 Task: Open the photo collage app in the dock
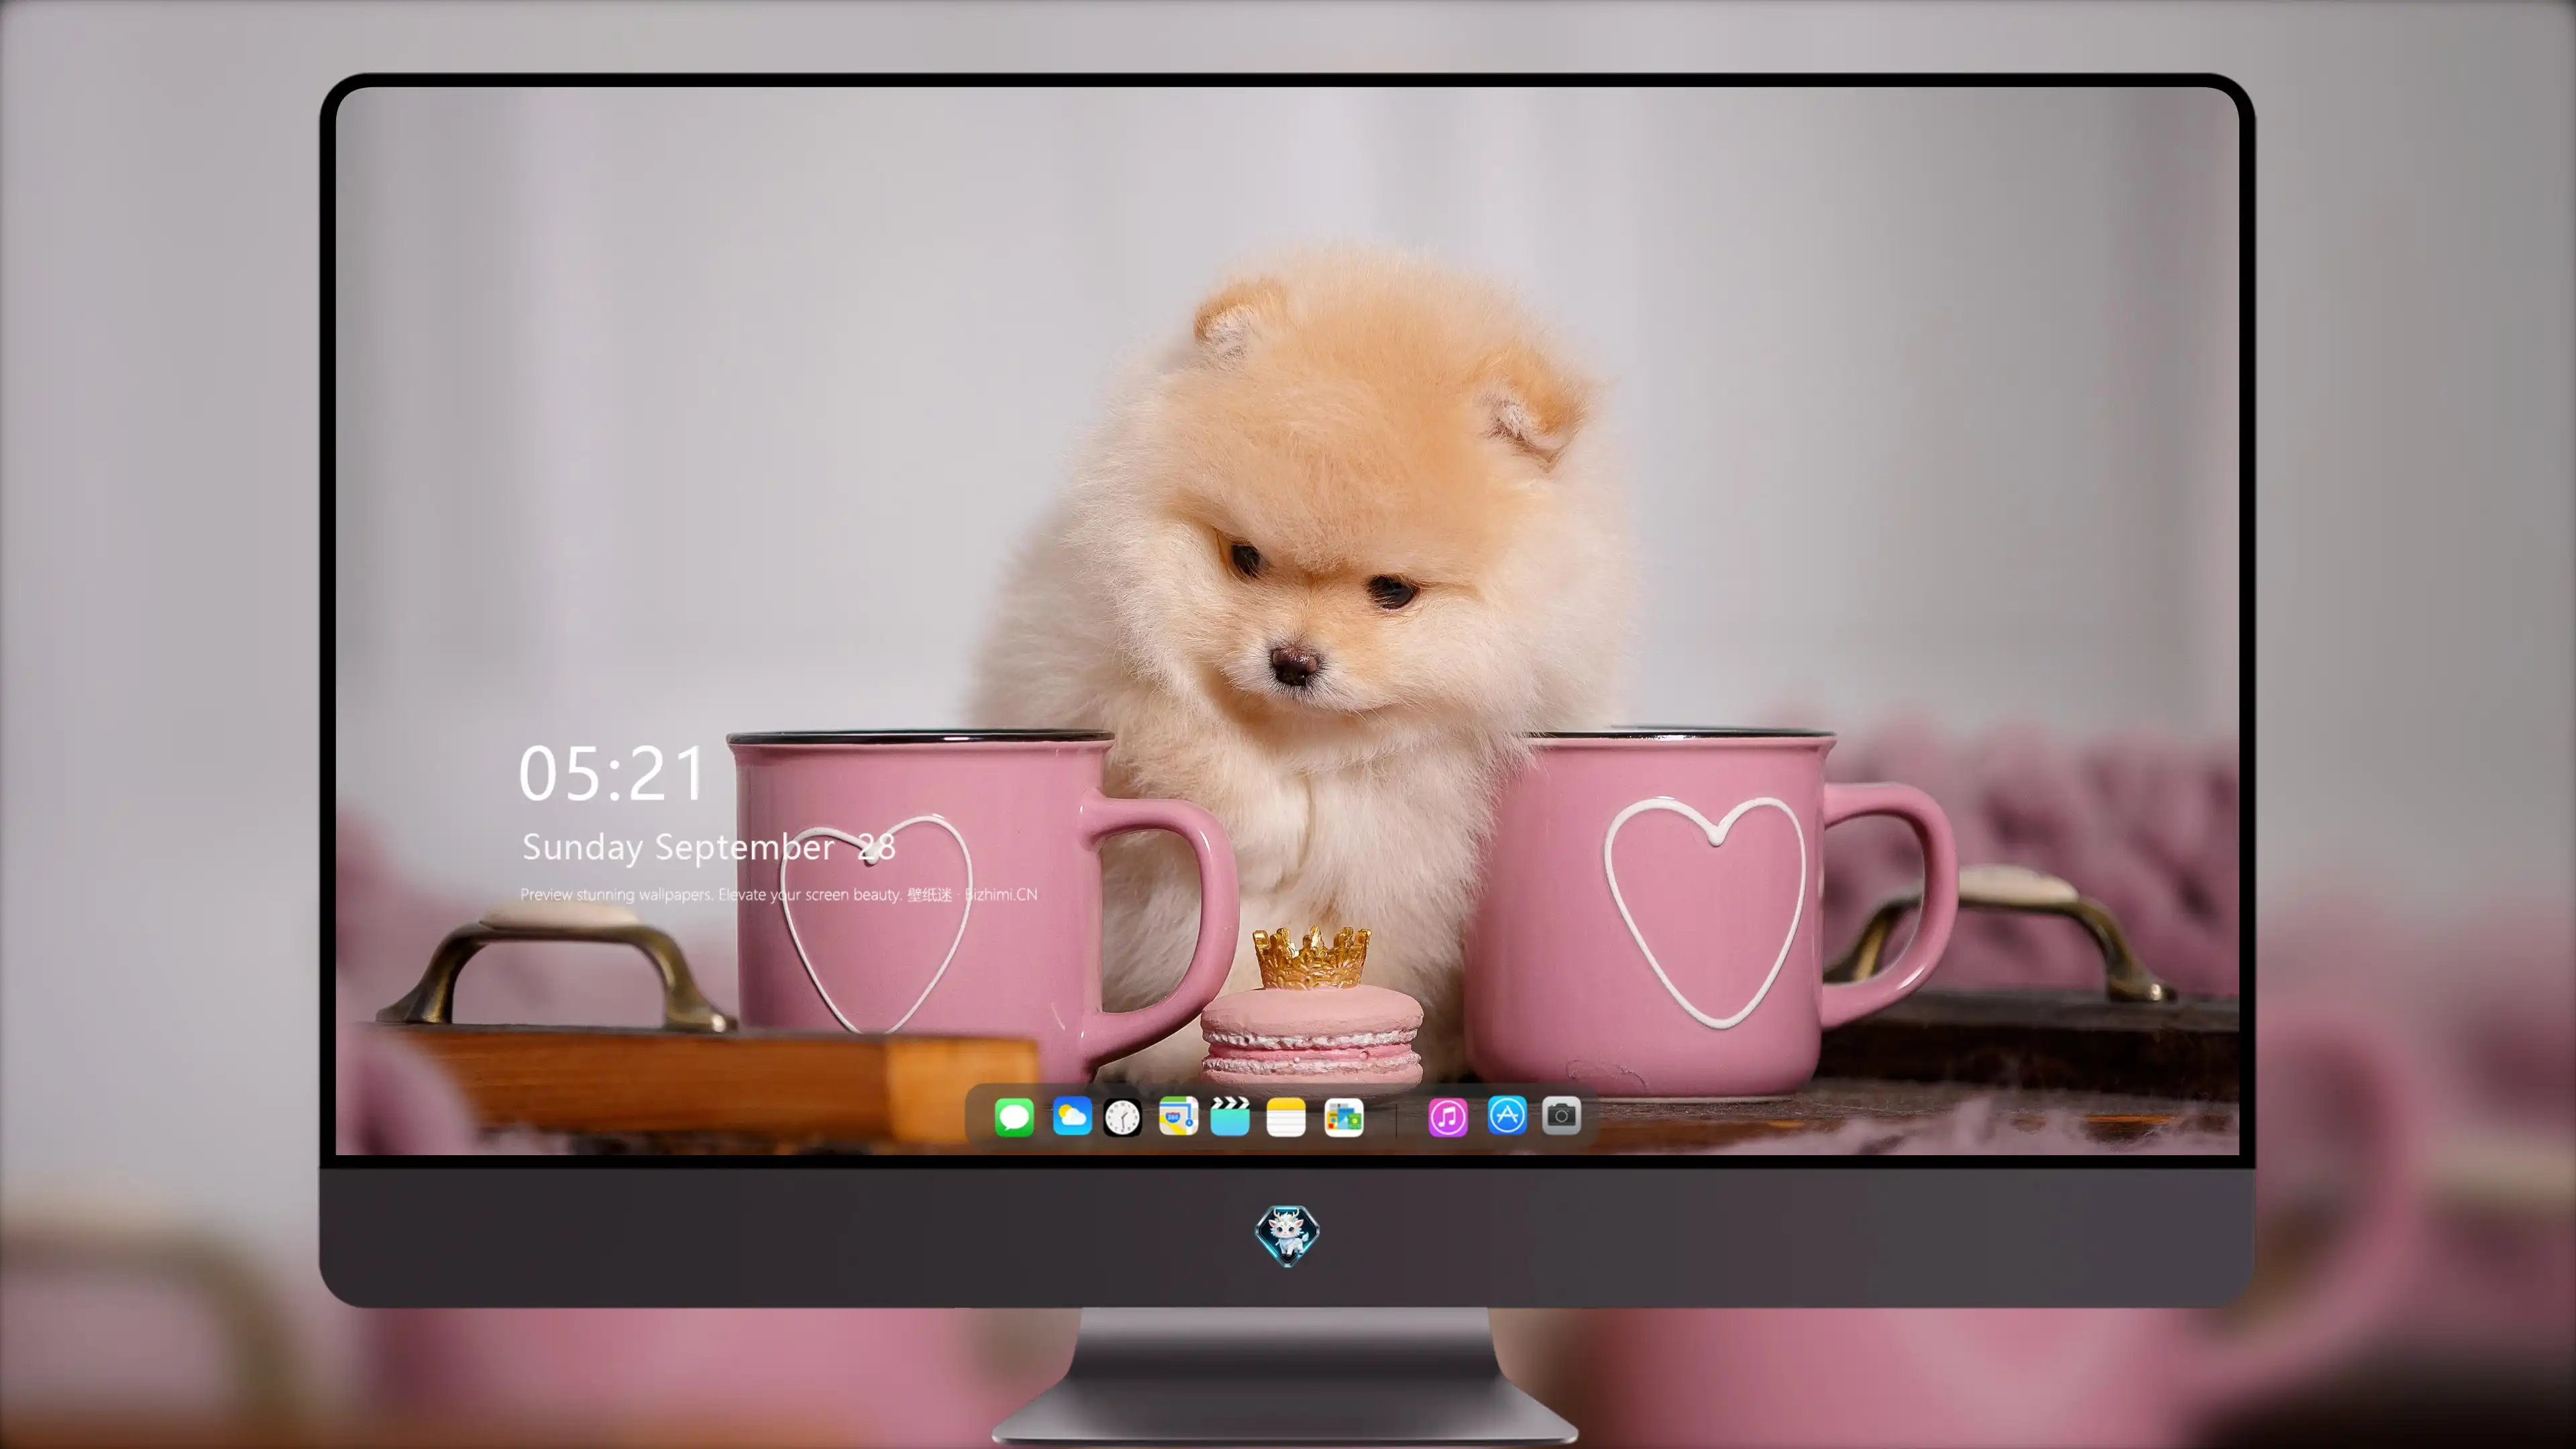tap(1344, 1117)
